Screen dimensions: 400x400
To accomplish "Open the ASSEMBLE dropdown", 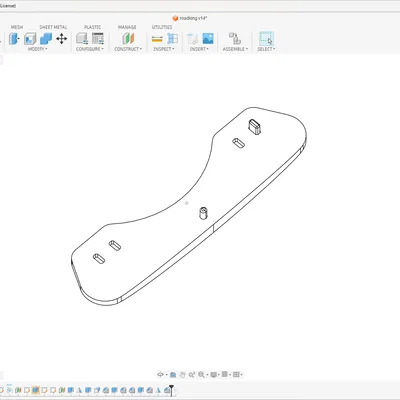I will pyautogui.click(x=235, y=49).
